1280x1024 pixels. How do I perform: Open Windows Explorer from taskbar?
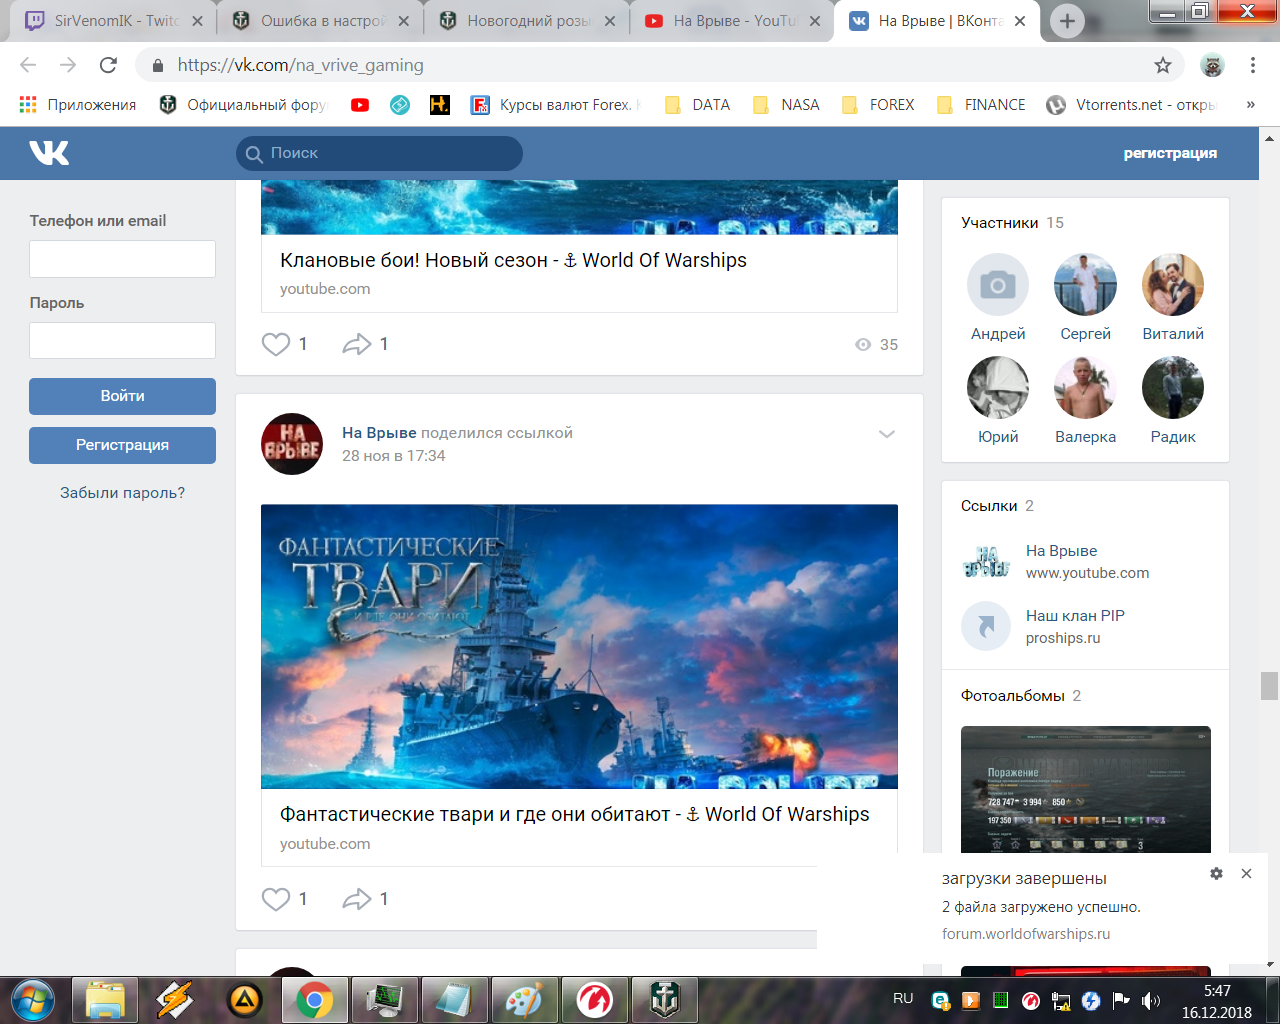click(x=105, y=999)
